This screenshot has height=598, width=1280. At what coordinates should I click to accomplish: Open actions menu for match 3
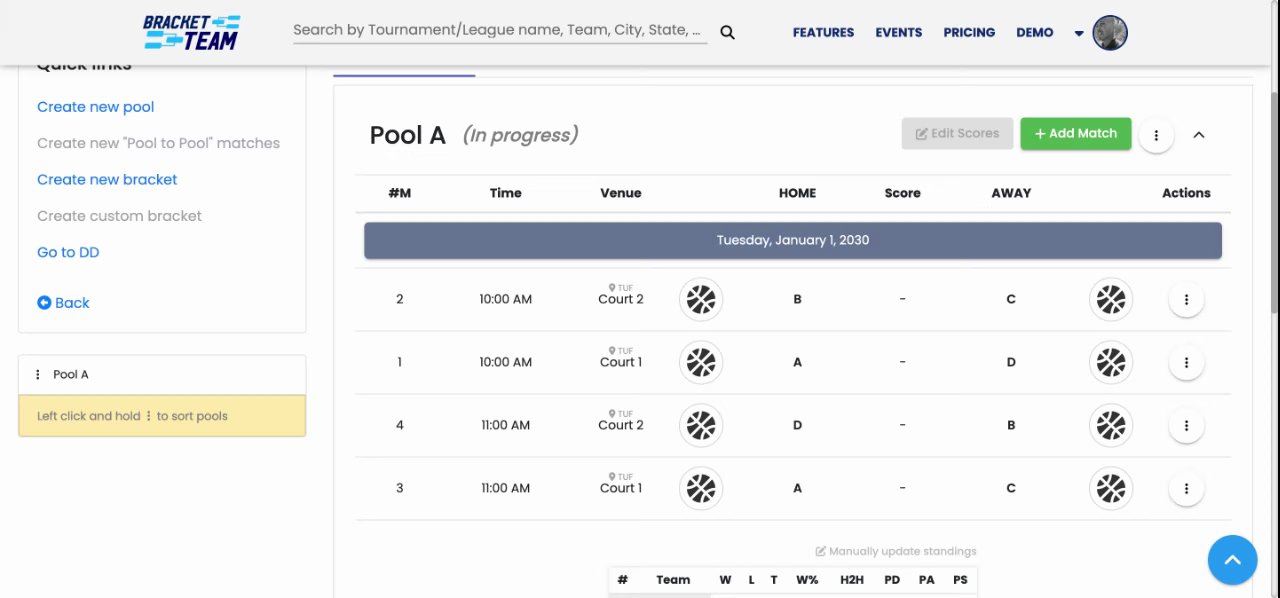pos(1186,488)
